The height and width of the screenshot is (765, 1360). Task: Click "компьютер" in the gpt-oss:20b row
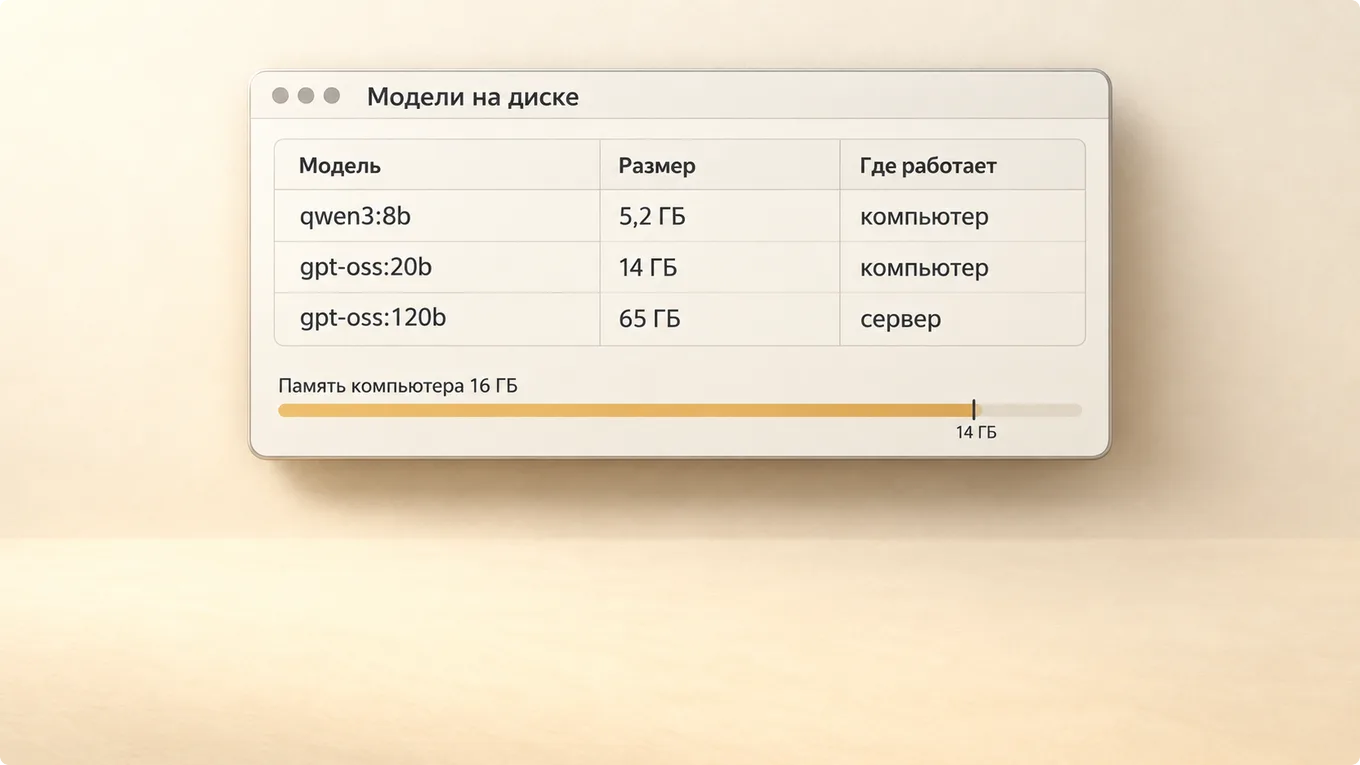pos(924,268)
